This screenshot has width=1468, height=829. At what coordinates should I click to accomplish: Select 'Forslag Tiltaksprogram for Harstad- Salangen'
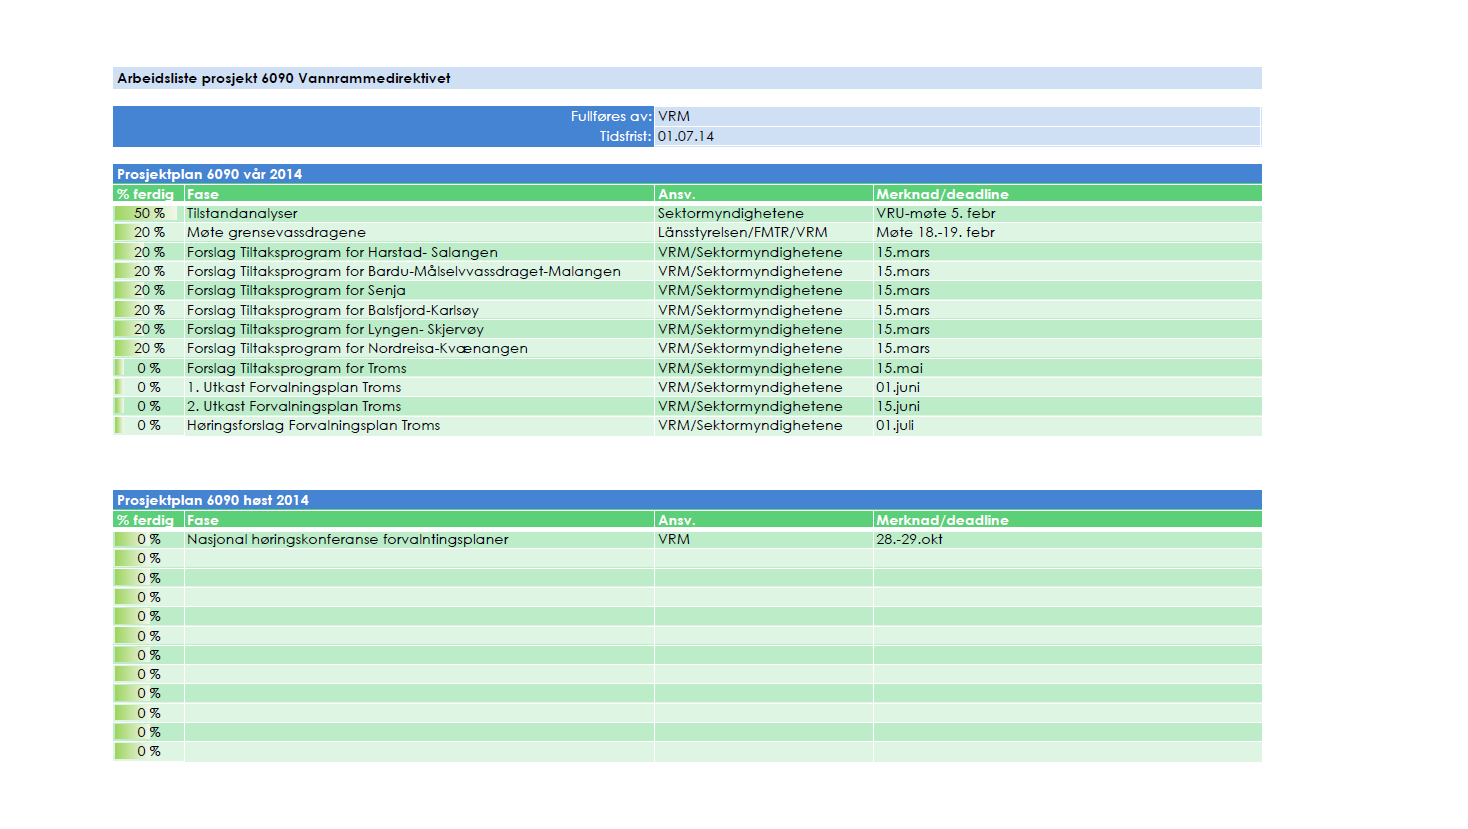[419, 252]
